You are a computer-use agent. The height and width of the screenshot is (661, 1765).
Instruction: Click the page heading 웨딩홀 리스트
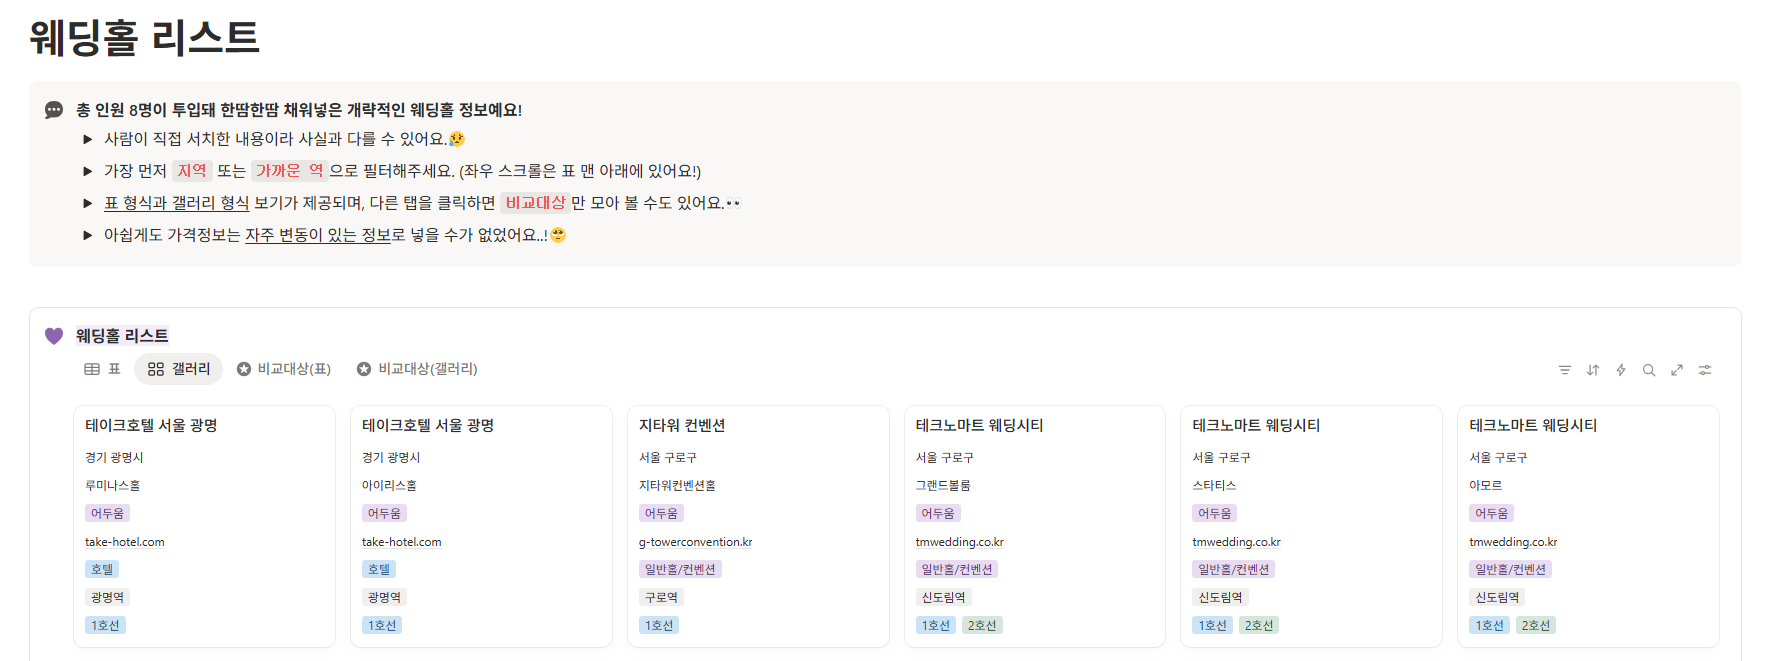coord(144,38)
